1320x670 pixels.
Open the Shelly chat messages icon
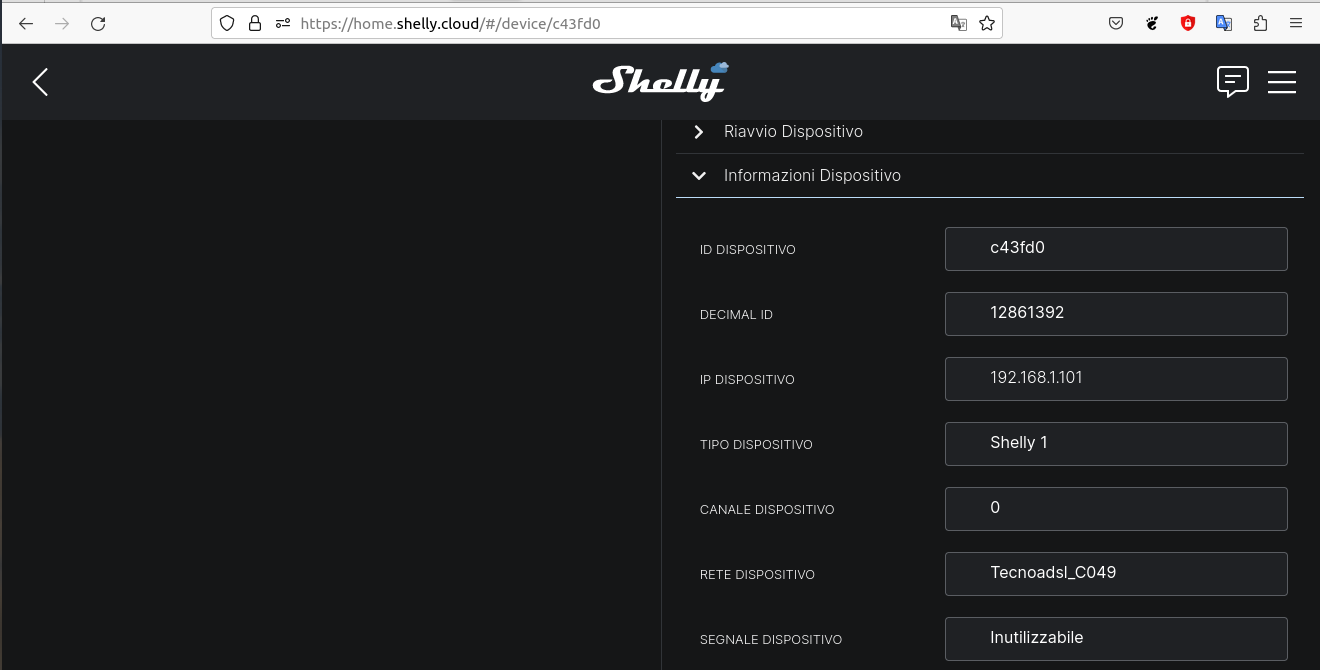point(1232,82)
